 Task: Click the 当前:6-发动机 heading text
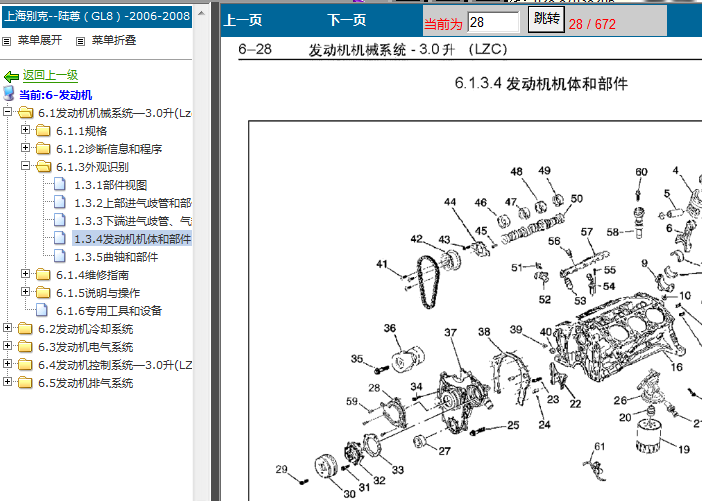click(56, 95)
